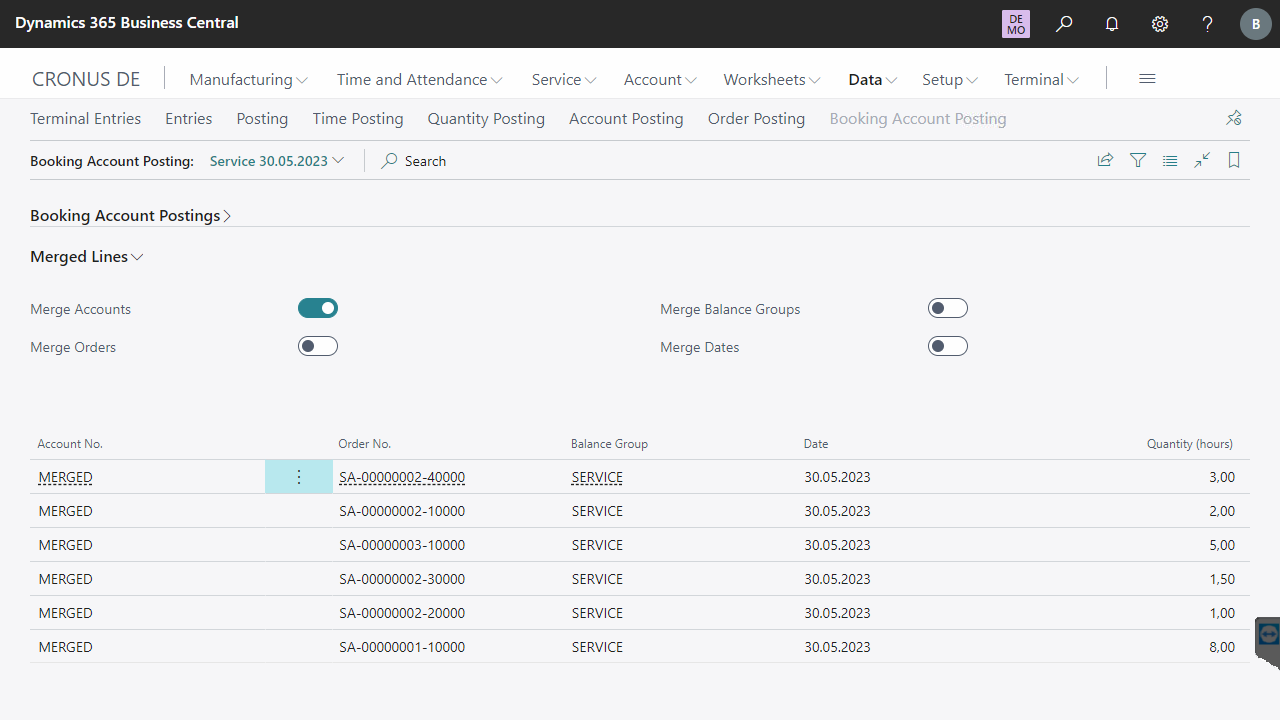Click the collapse page icon

point(1202,160)
